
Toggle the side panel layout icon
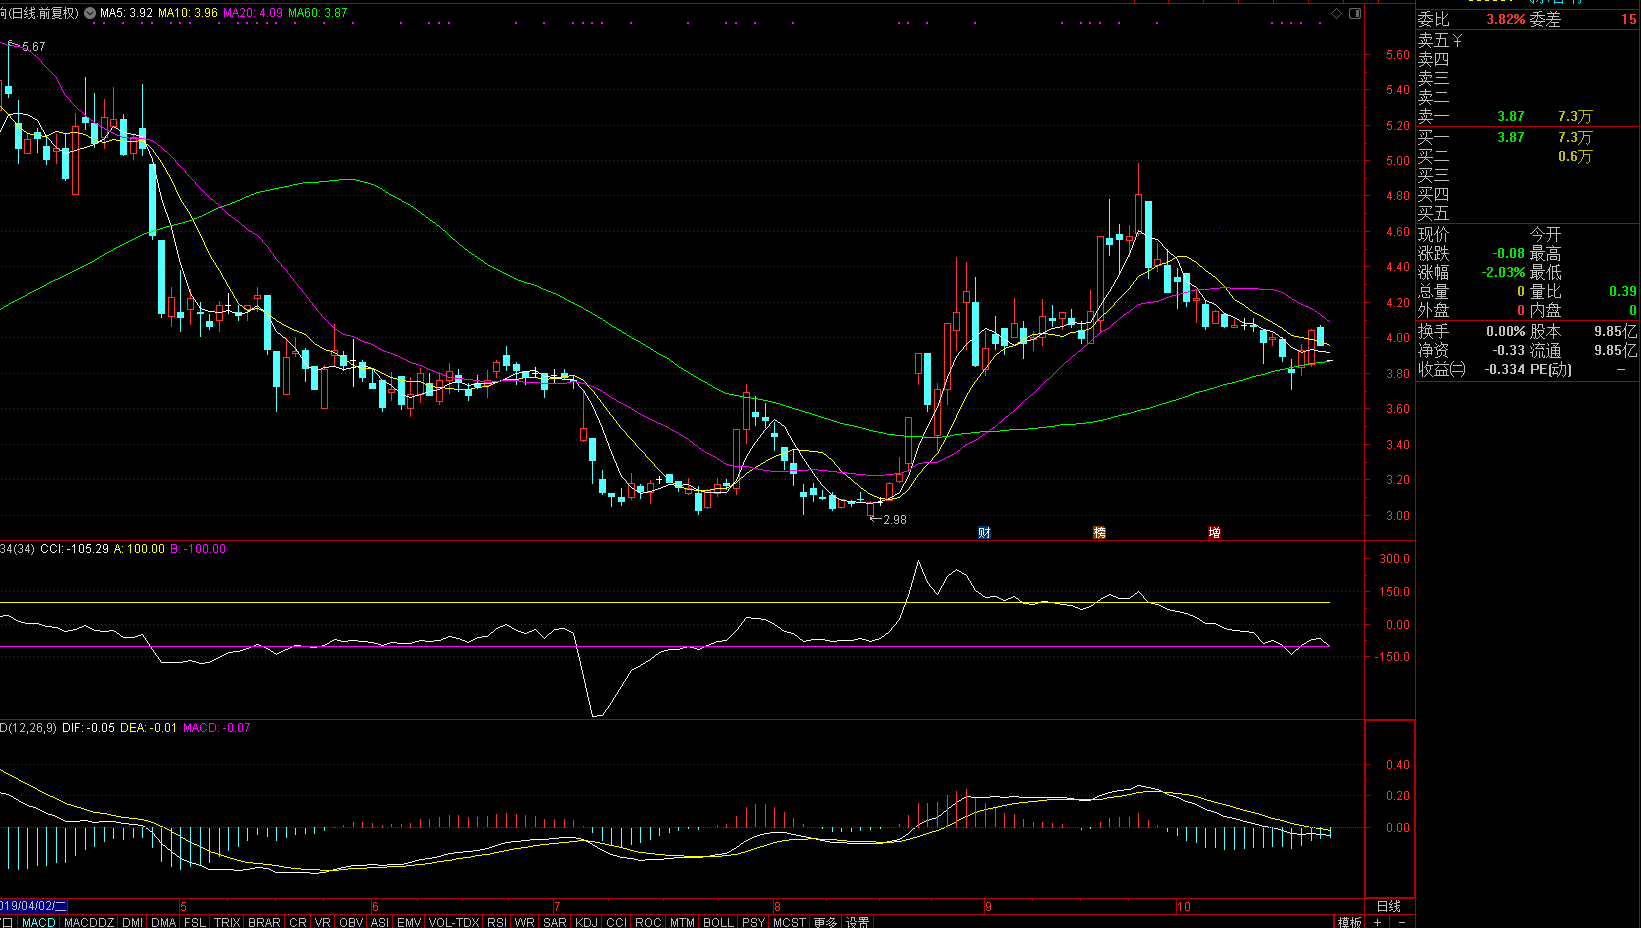pyautogui.click(x=1355, y=13)
